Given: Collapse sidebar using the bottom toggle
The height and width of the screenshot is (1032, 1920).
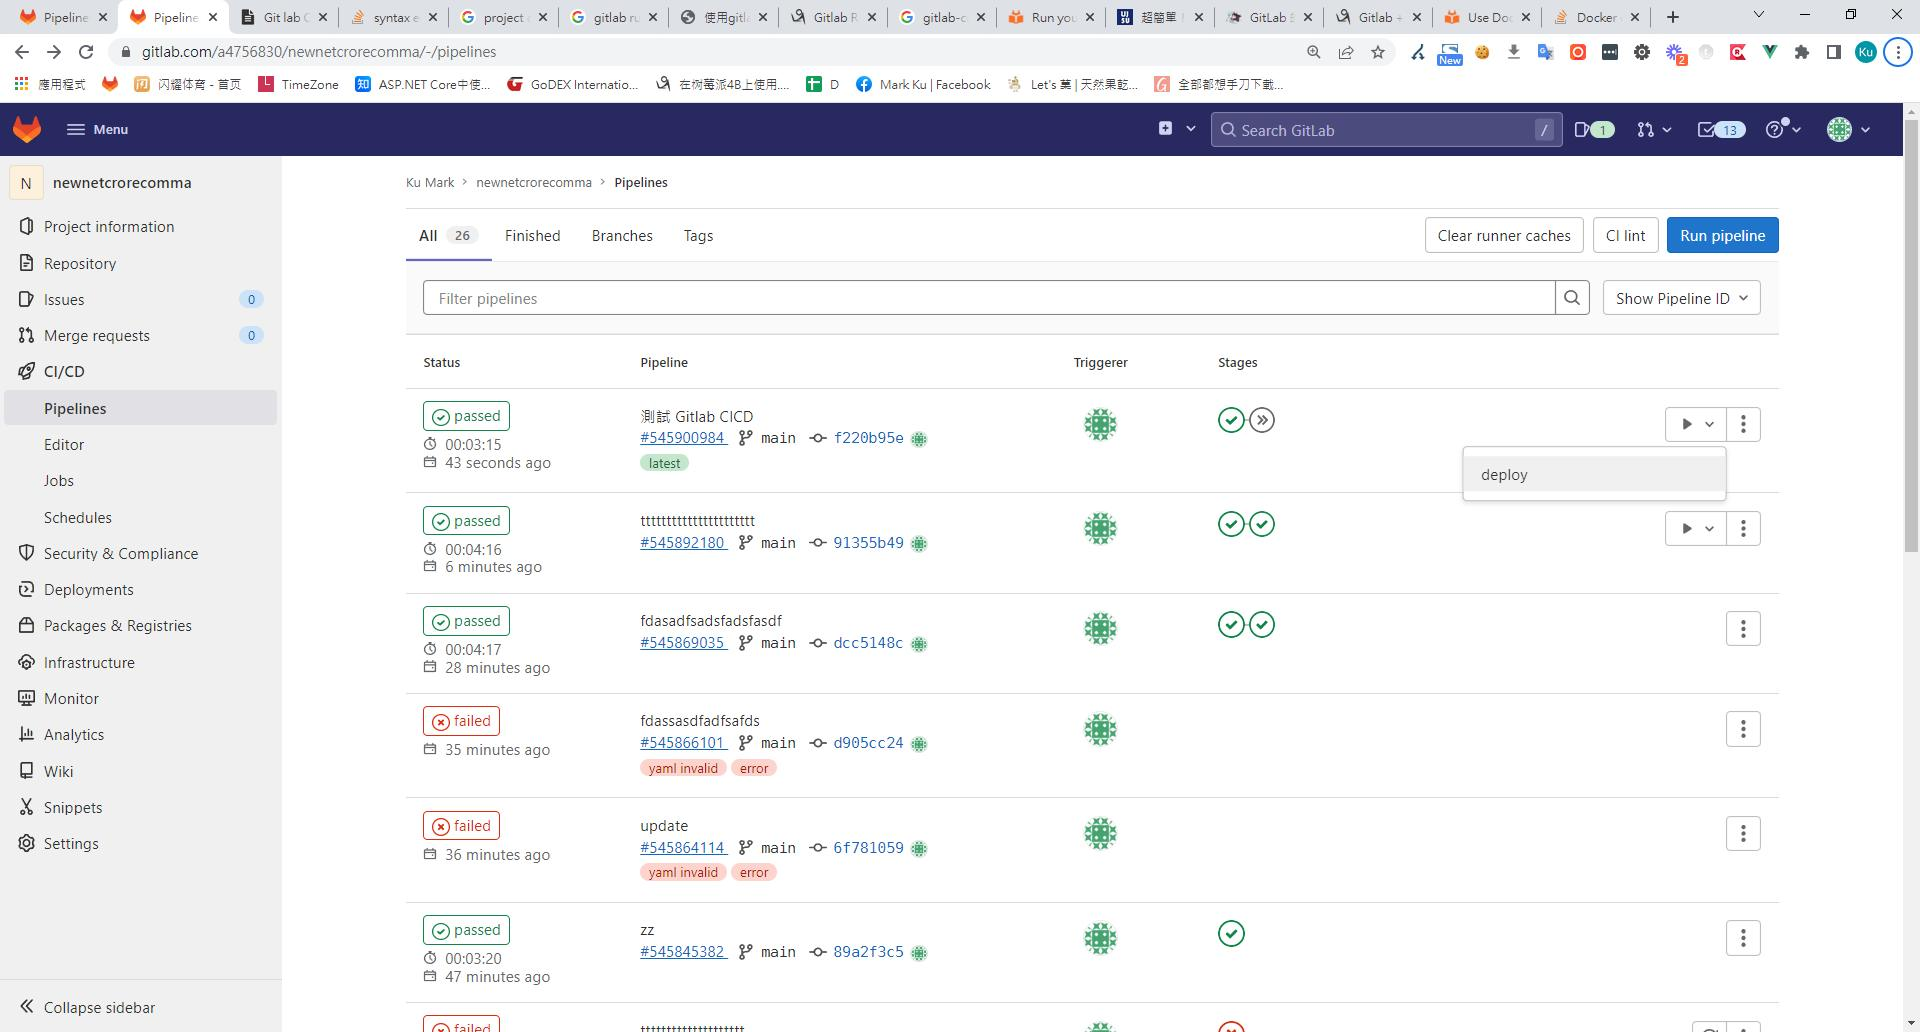Looking at the screenshot, I should 88,1007.
